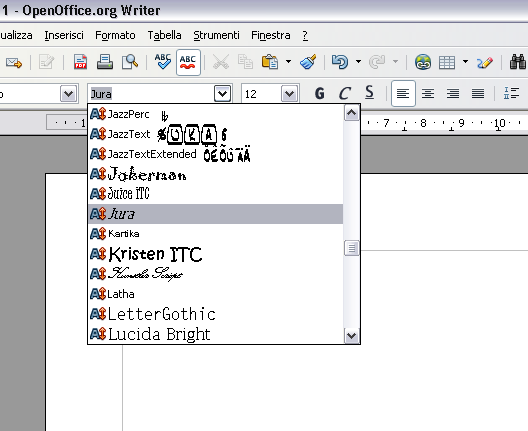Open page preview with magnifier icon
The width and height of the screenshot is (528, 431).
[x=130, y=62]
